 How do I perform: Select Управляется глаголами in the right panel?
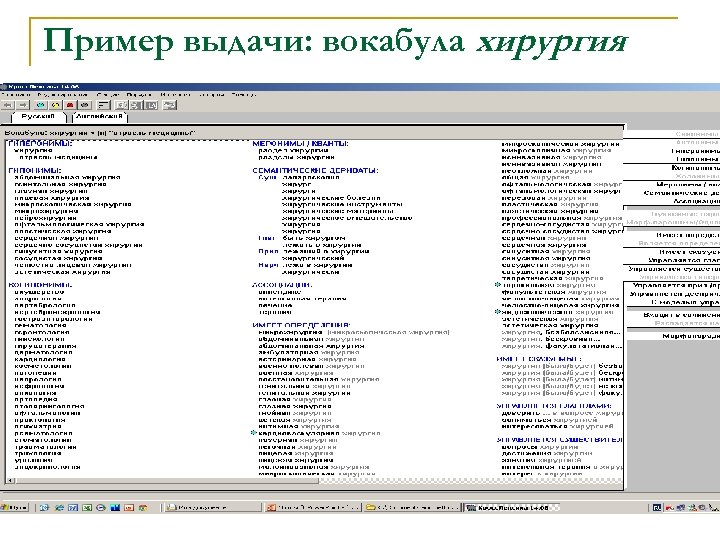[x=684, y=260]
